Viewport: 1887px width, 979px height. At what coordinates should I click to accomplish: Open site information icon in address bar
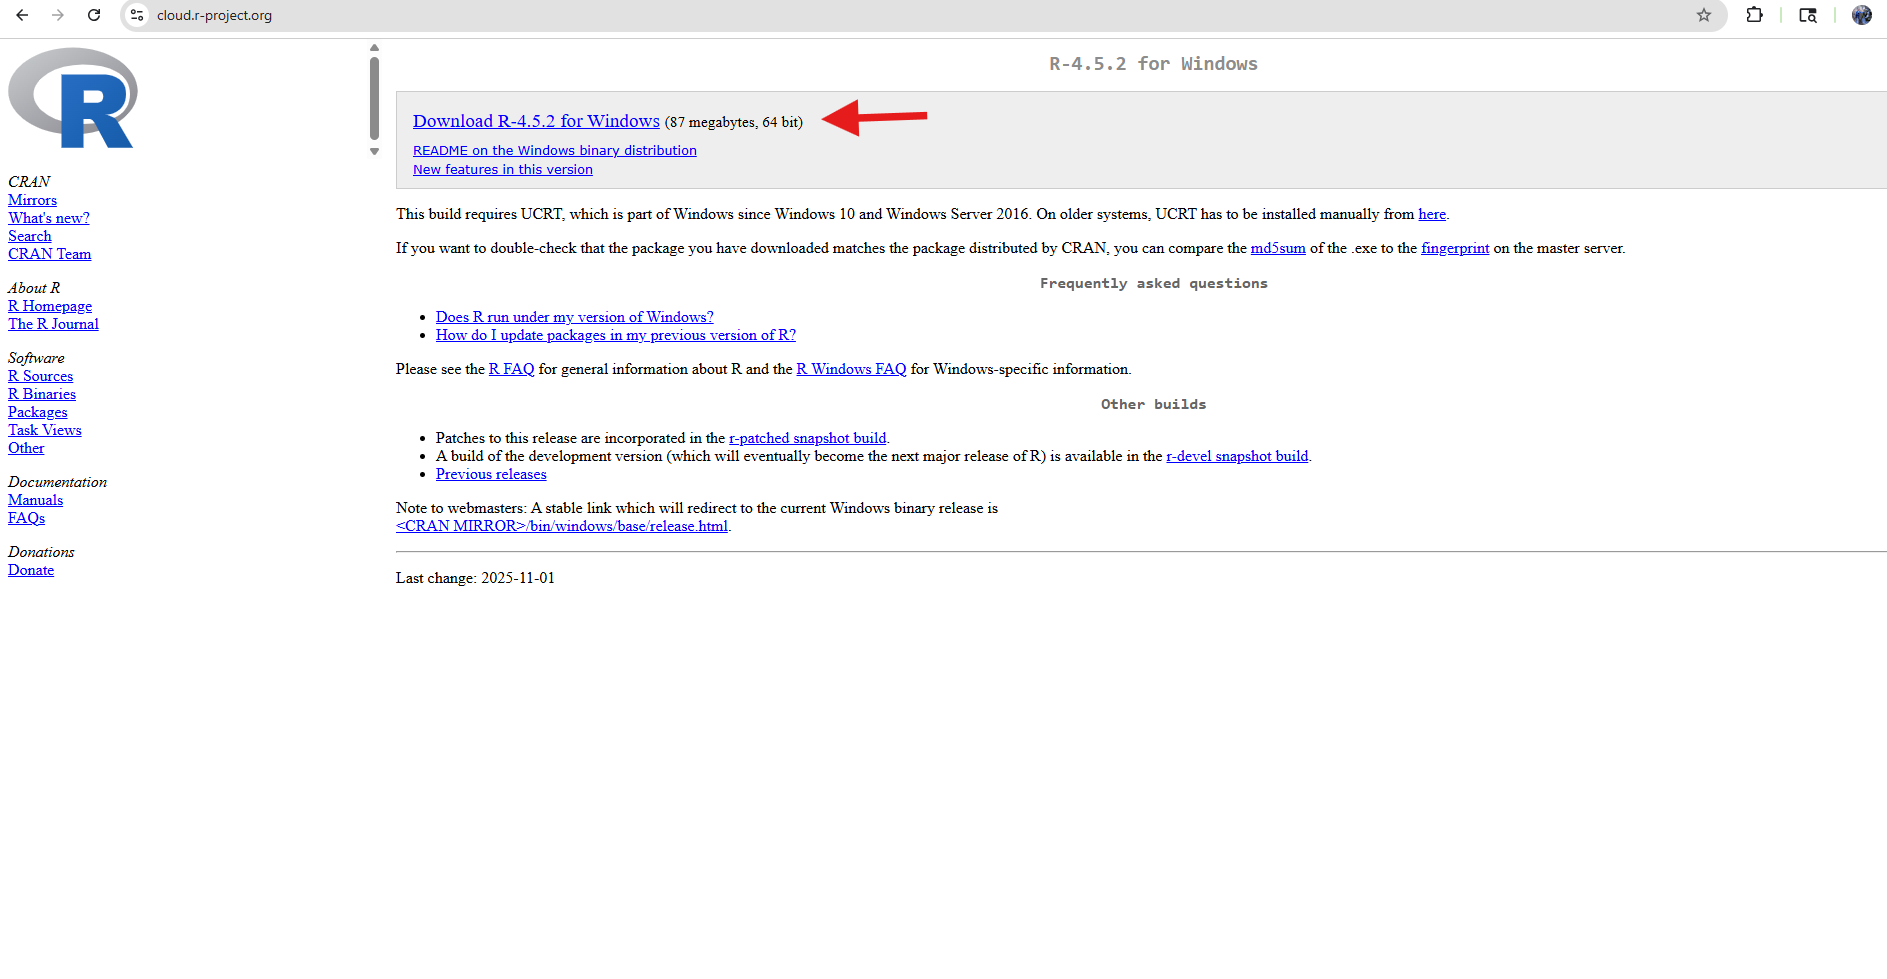pyautogui.click(x=138, y=15)
